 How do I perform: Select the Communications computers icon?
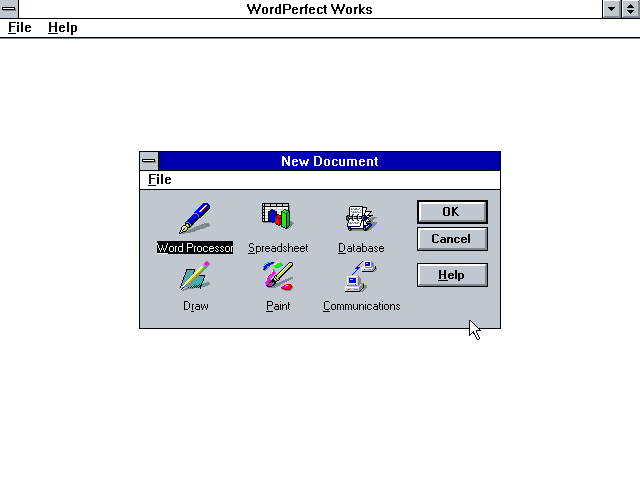(x=360, y=276)
